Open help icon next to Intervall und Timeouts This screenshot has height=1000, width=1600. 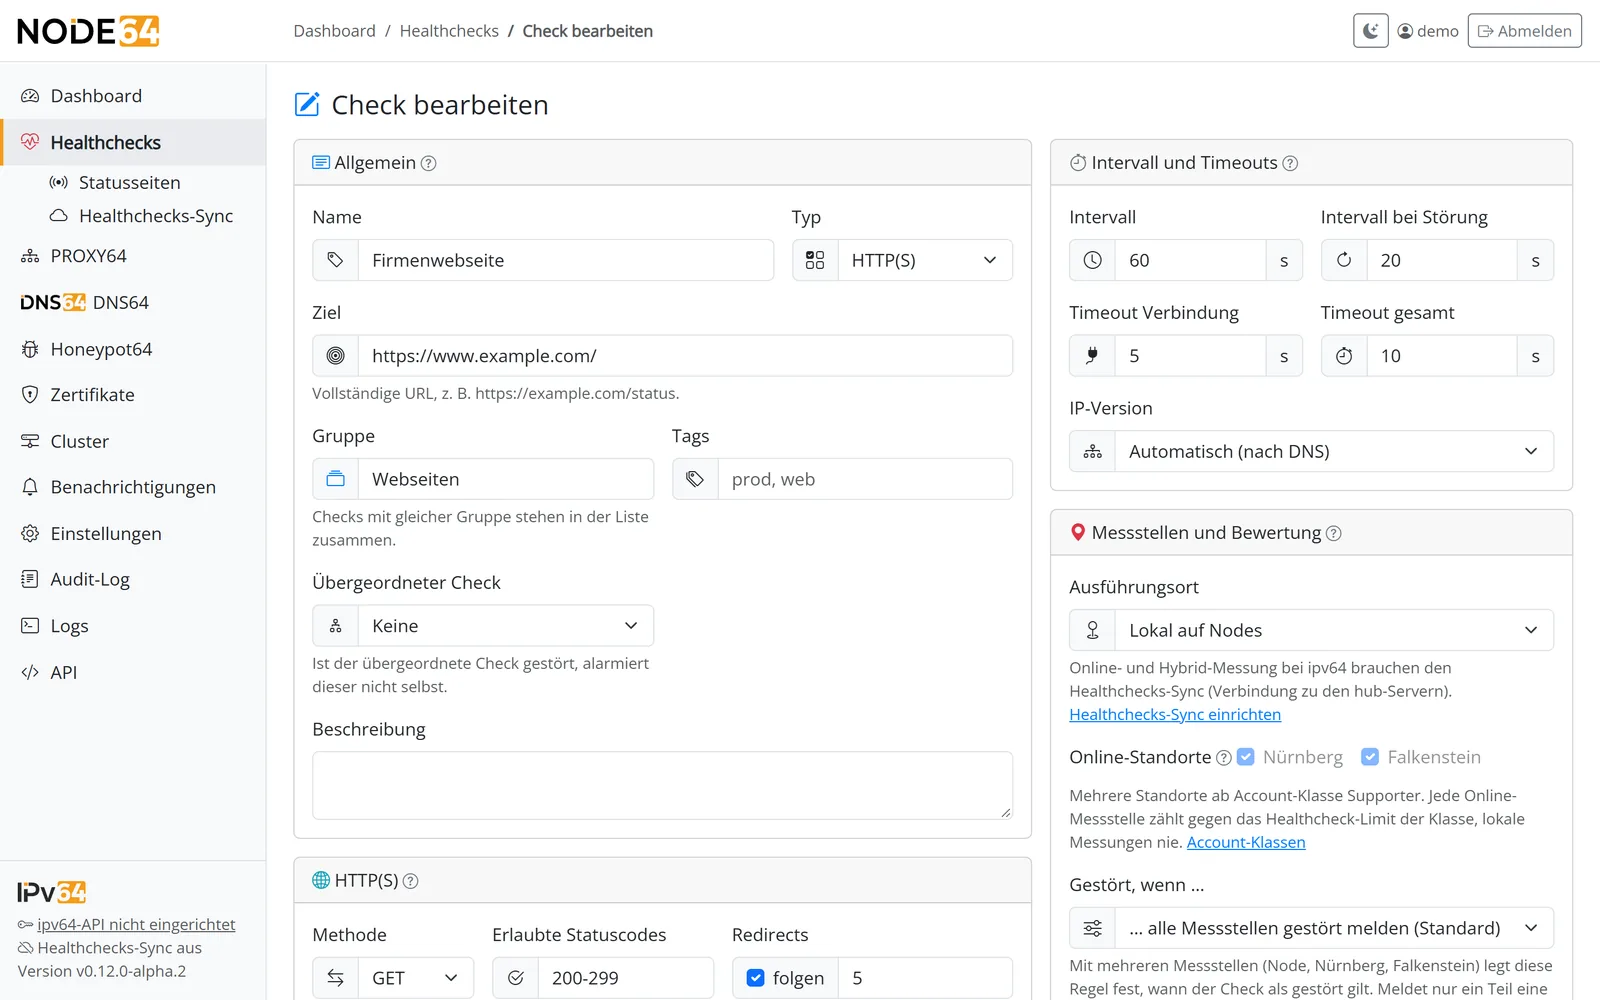click(1290, 163)
